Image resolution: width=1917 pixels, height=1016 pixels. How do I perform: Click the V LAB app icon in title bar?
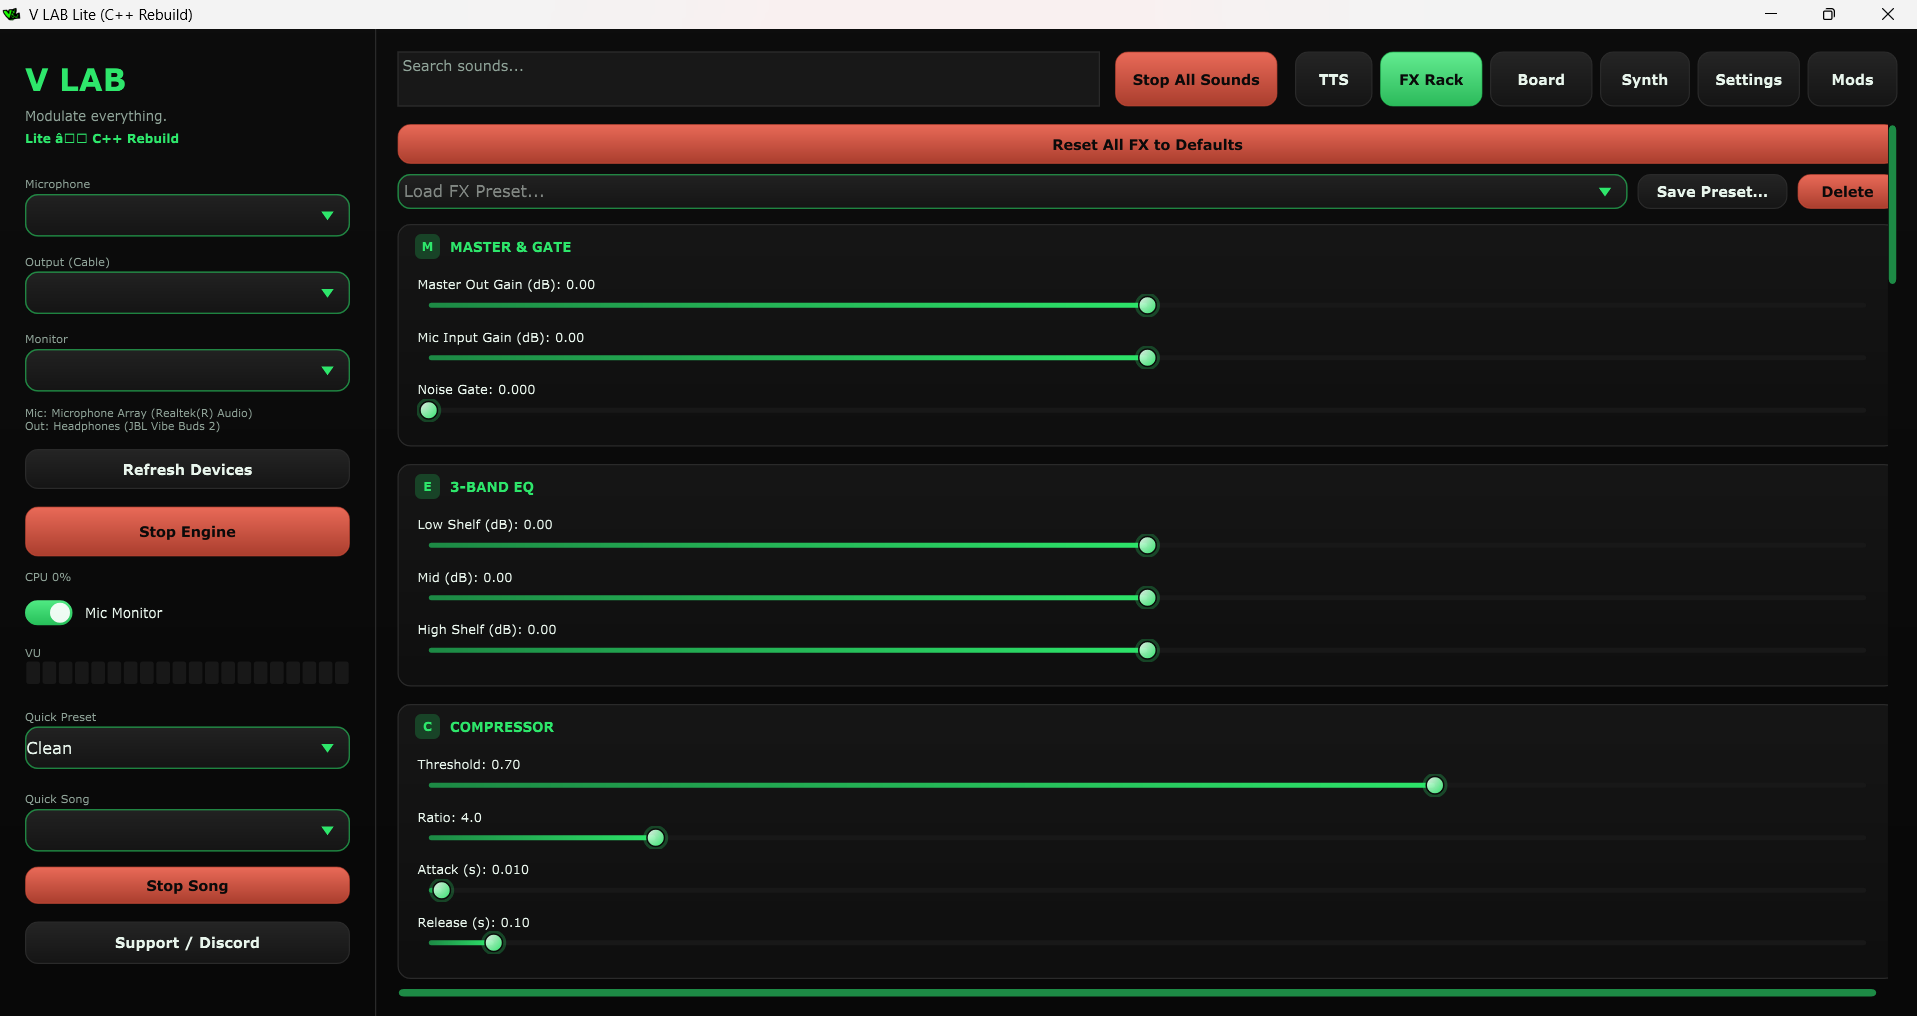tap(12, 14)
